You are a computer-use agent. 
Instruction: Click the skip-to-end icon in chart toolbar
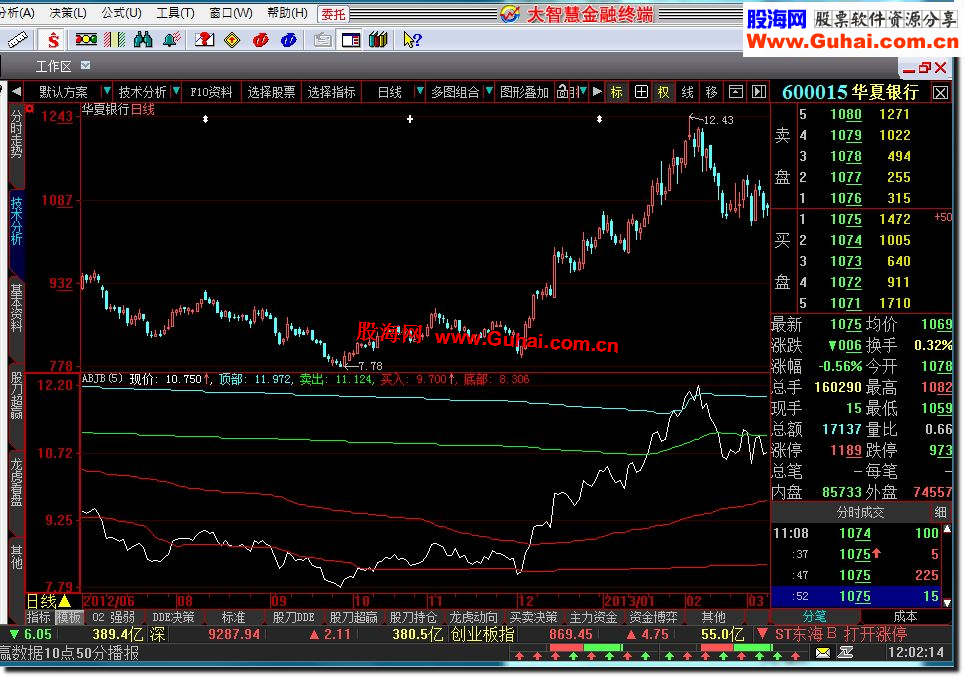[x=759, y=92]
